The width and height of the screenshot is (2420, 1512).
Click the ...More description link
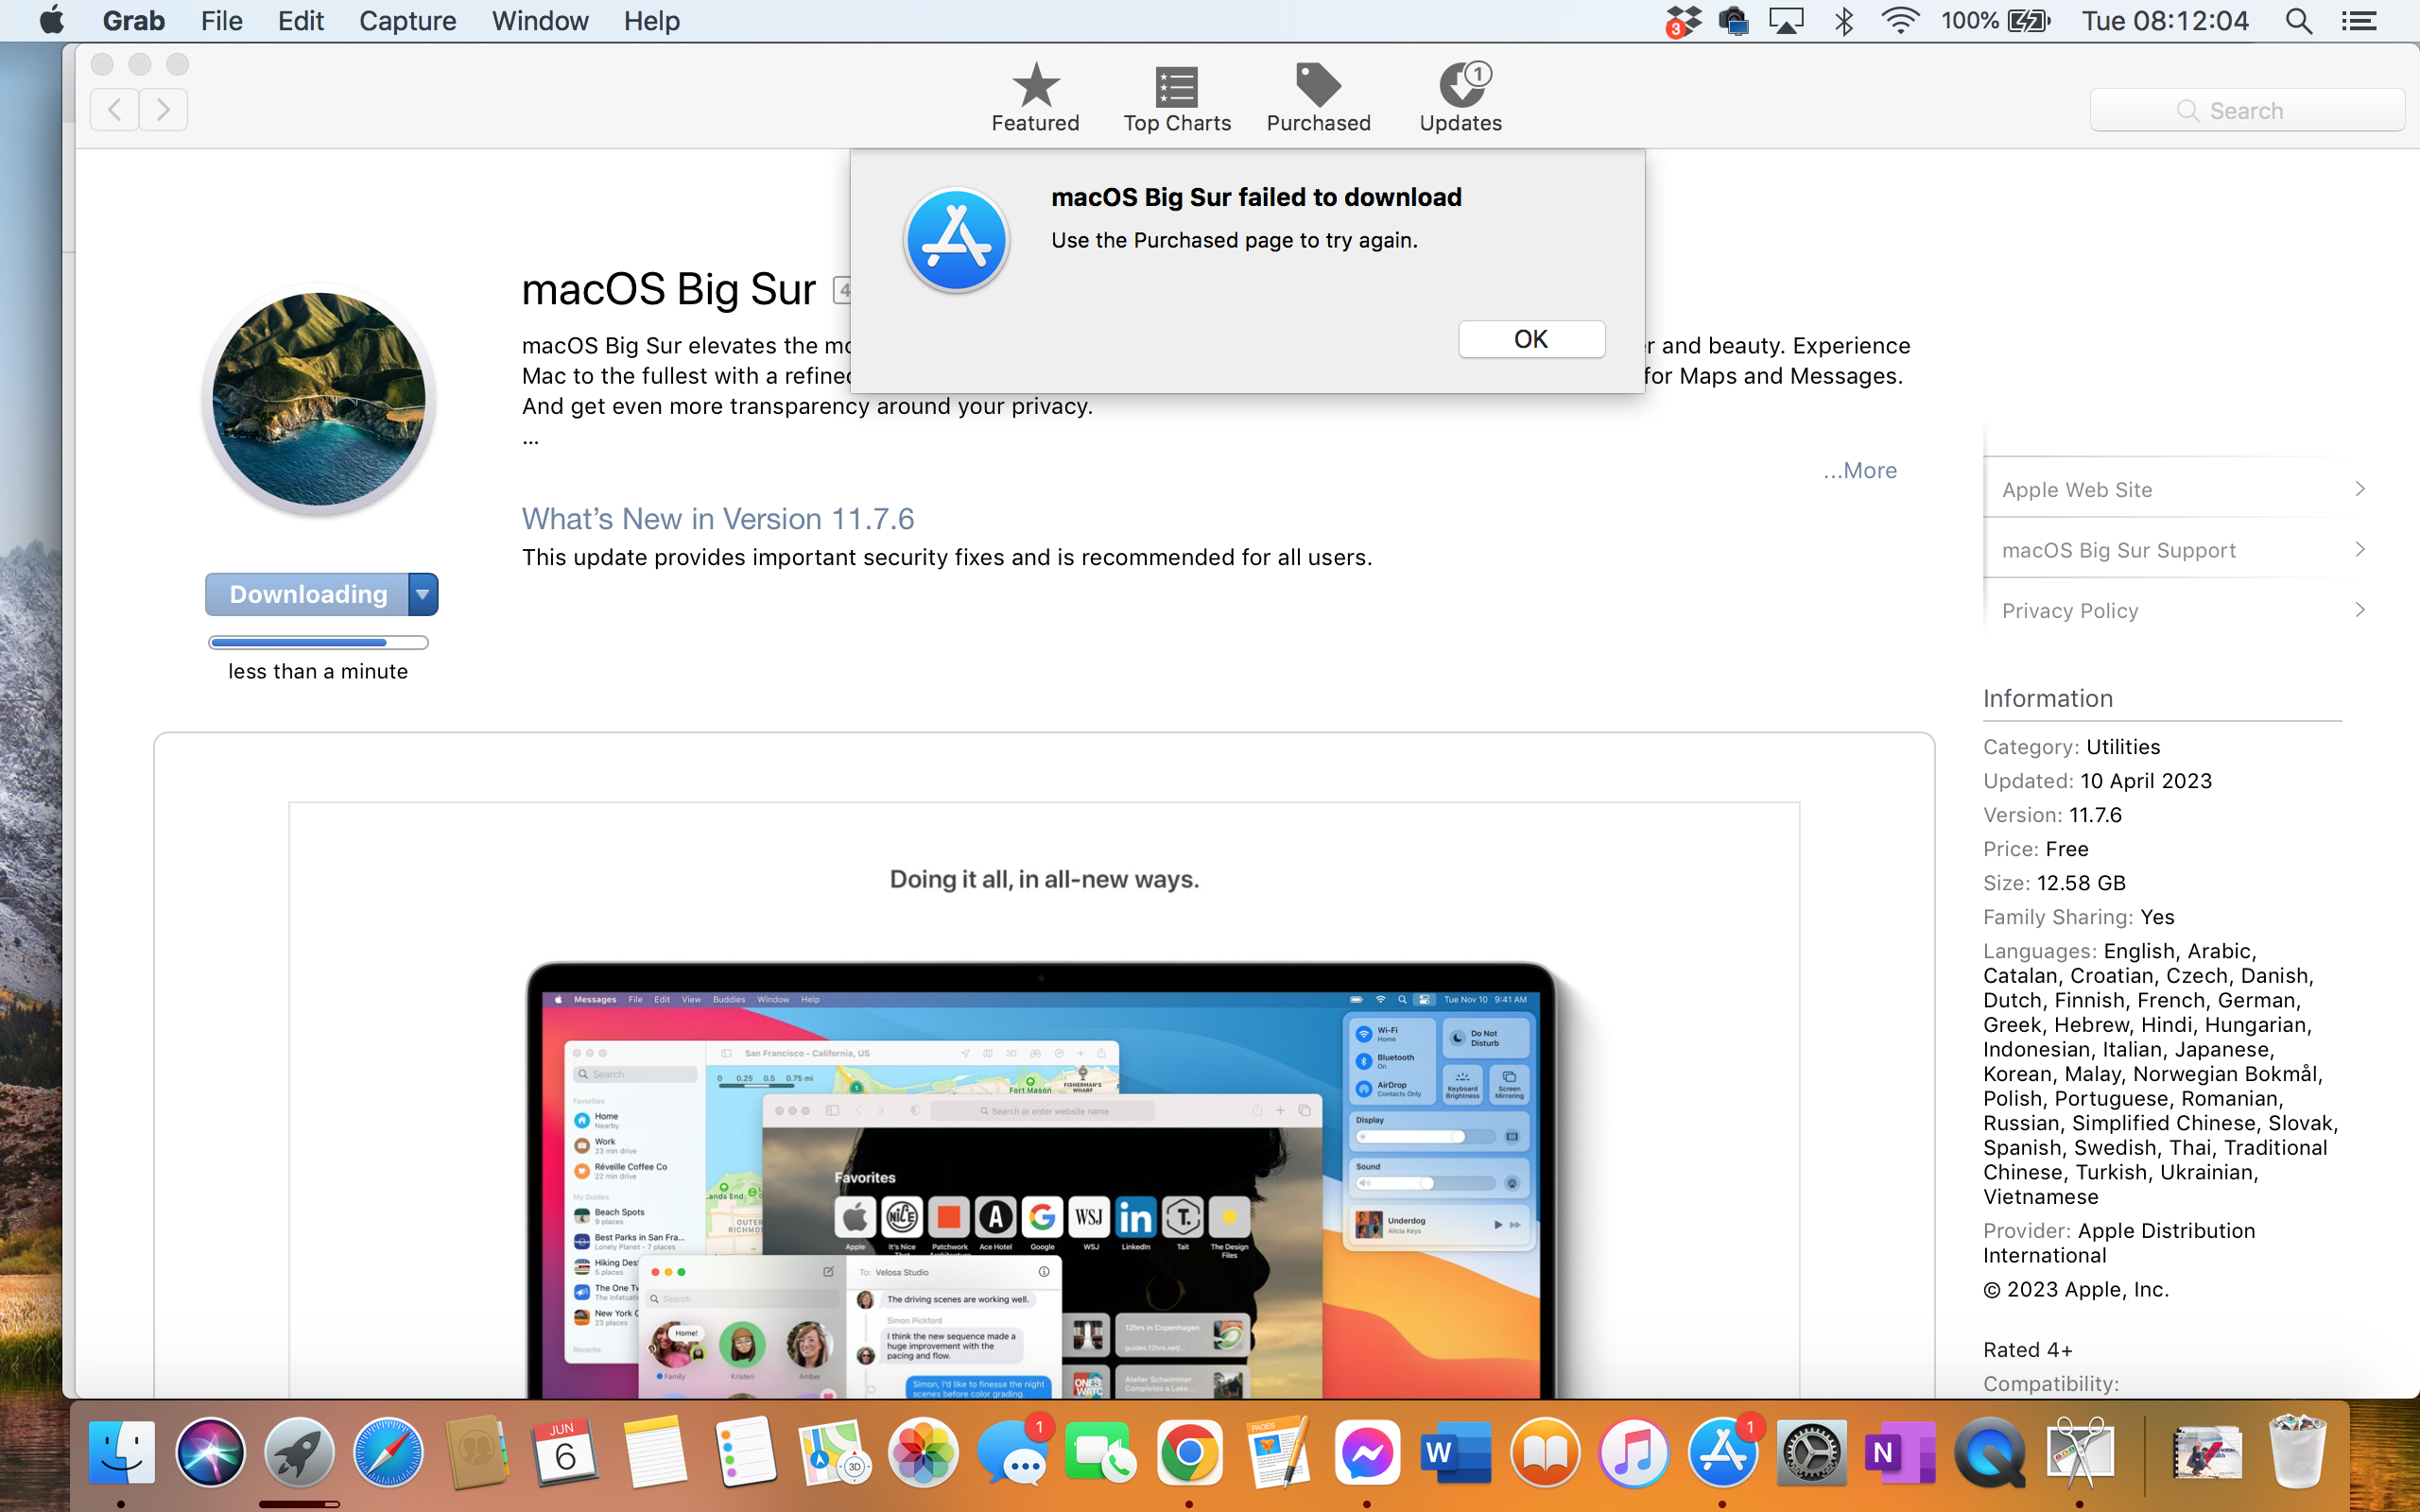click(x=1859, y=470)
